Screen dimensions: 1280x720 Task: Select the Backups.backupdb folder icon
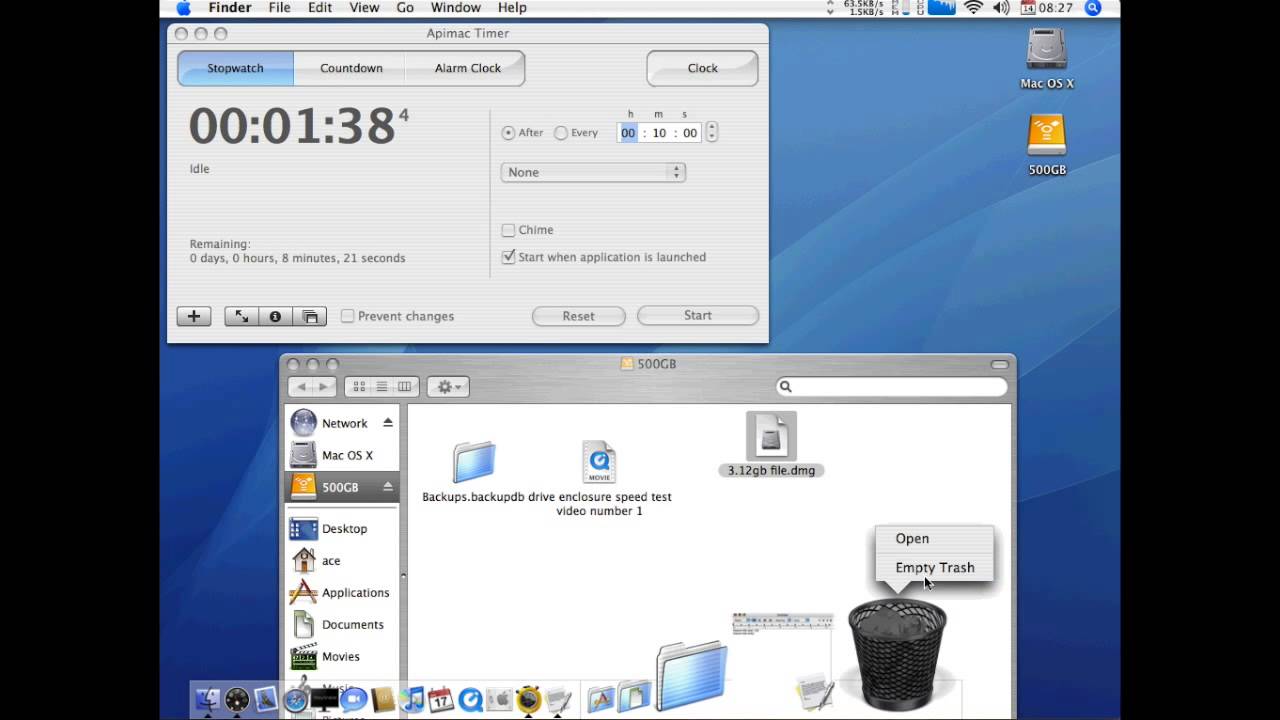pos(474,463)
